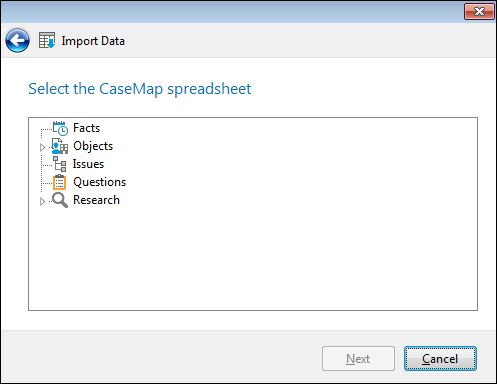Choose the Questions spreadsheet label
The width and height of the screenshot is (497, 384).
point(99,182)
